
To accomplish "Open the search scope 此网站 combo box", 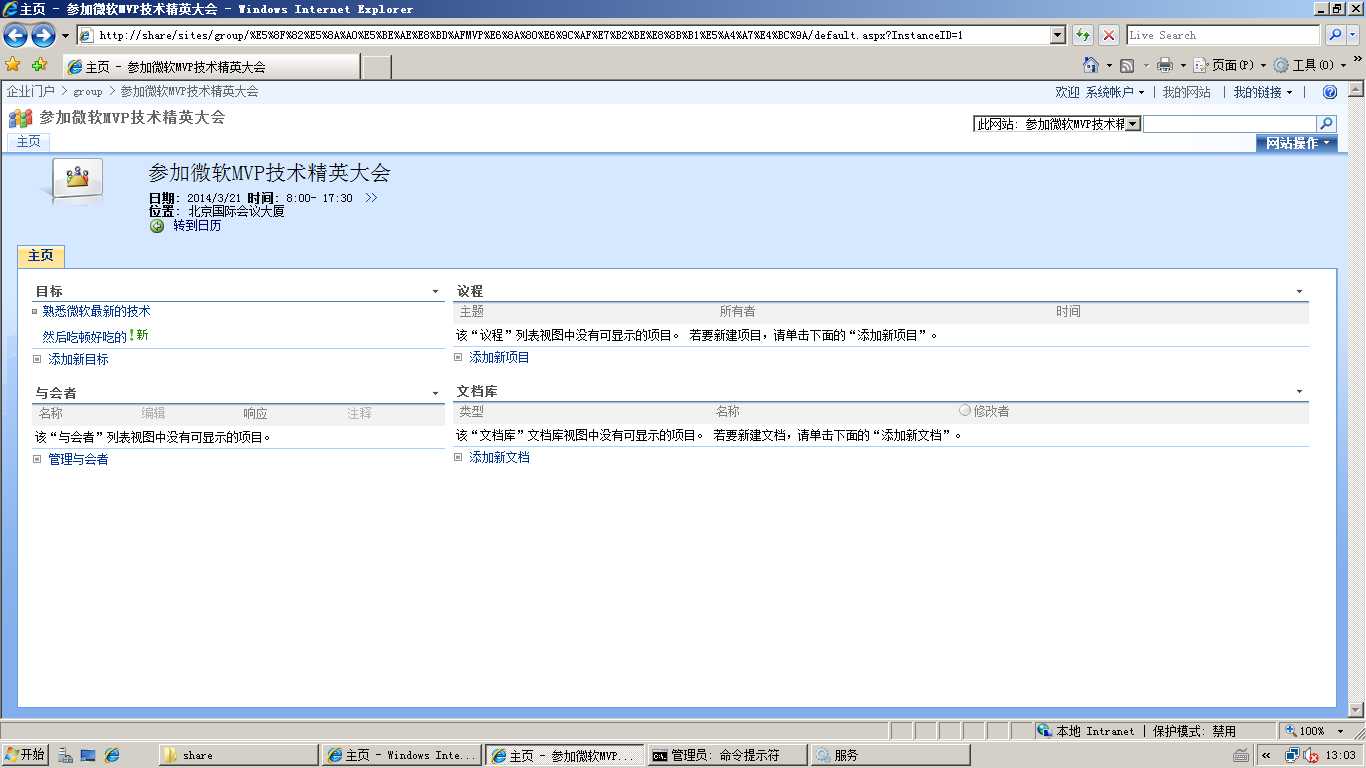I will tap(1057, 124).
